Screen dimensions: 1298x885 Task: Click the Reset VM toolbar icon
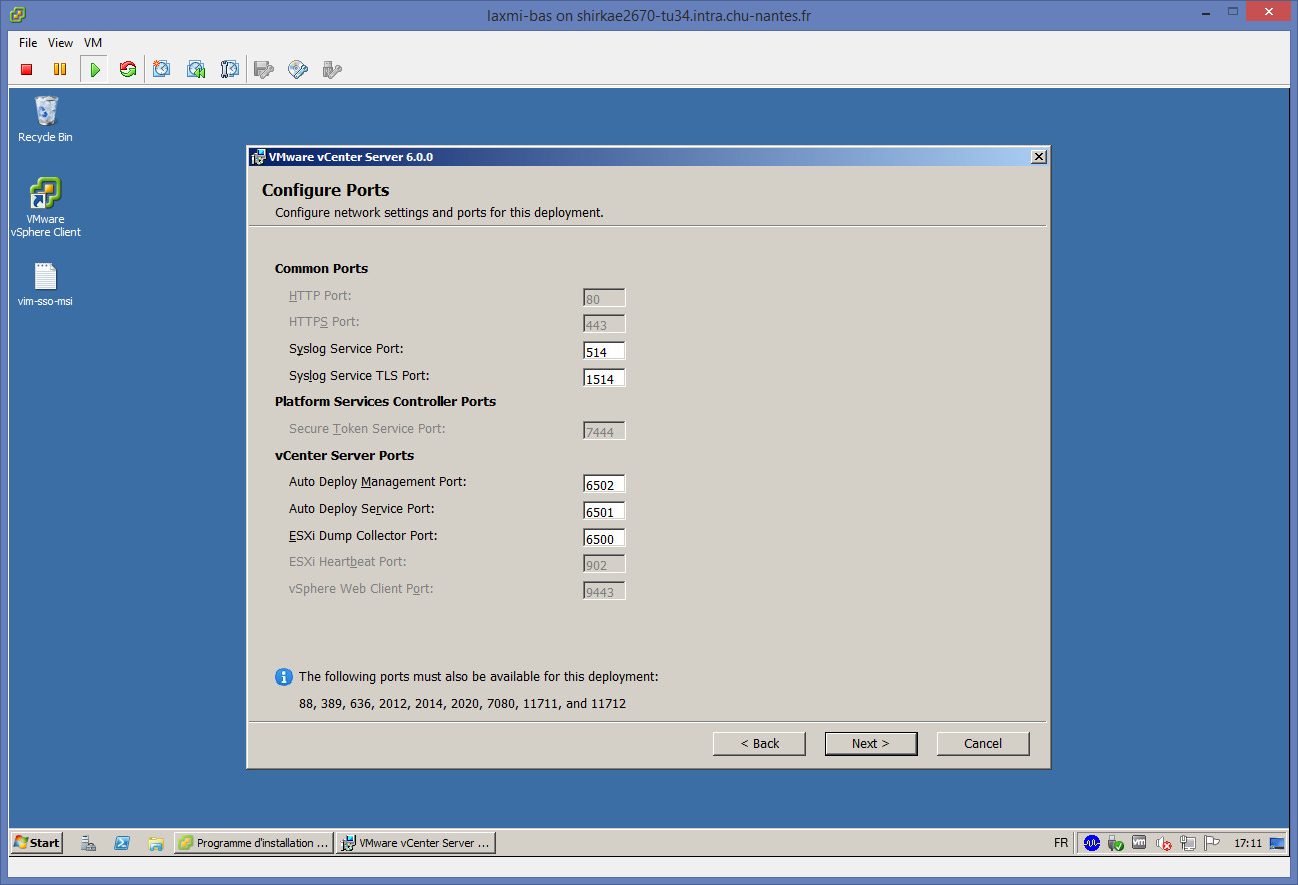tap(127, 70)
